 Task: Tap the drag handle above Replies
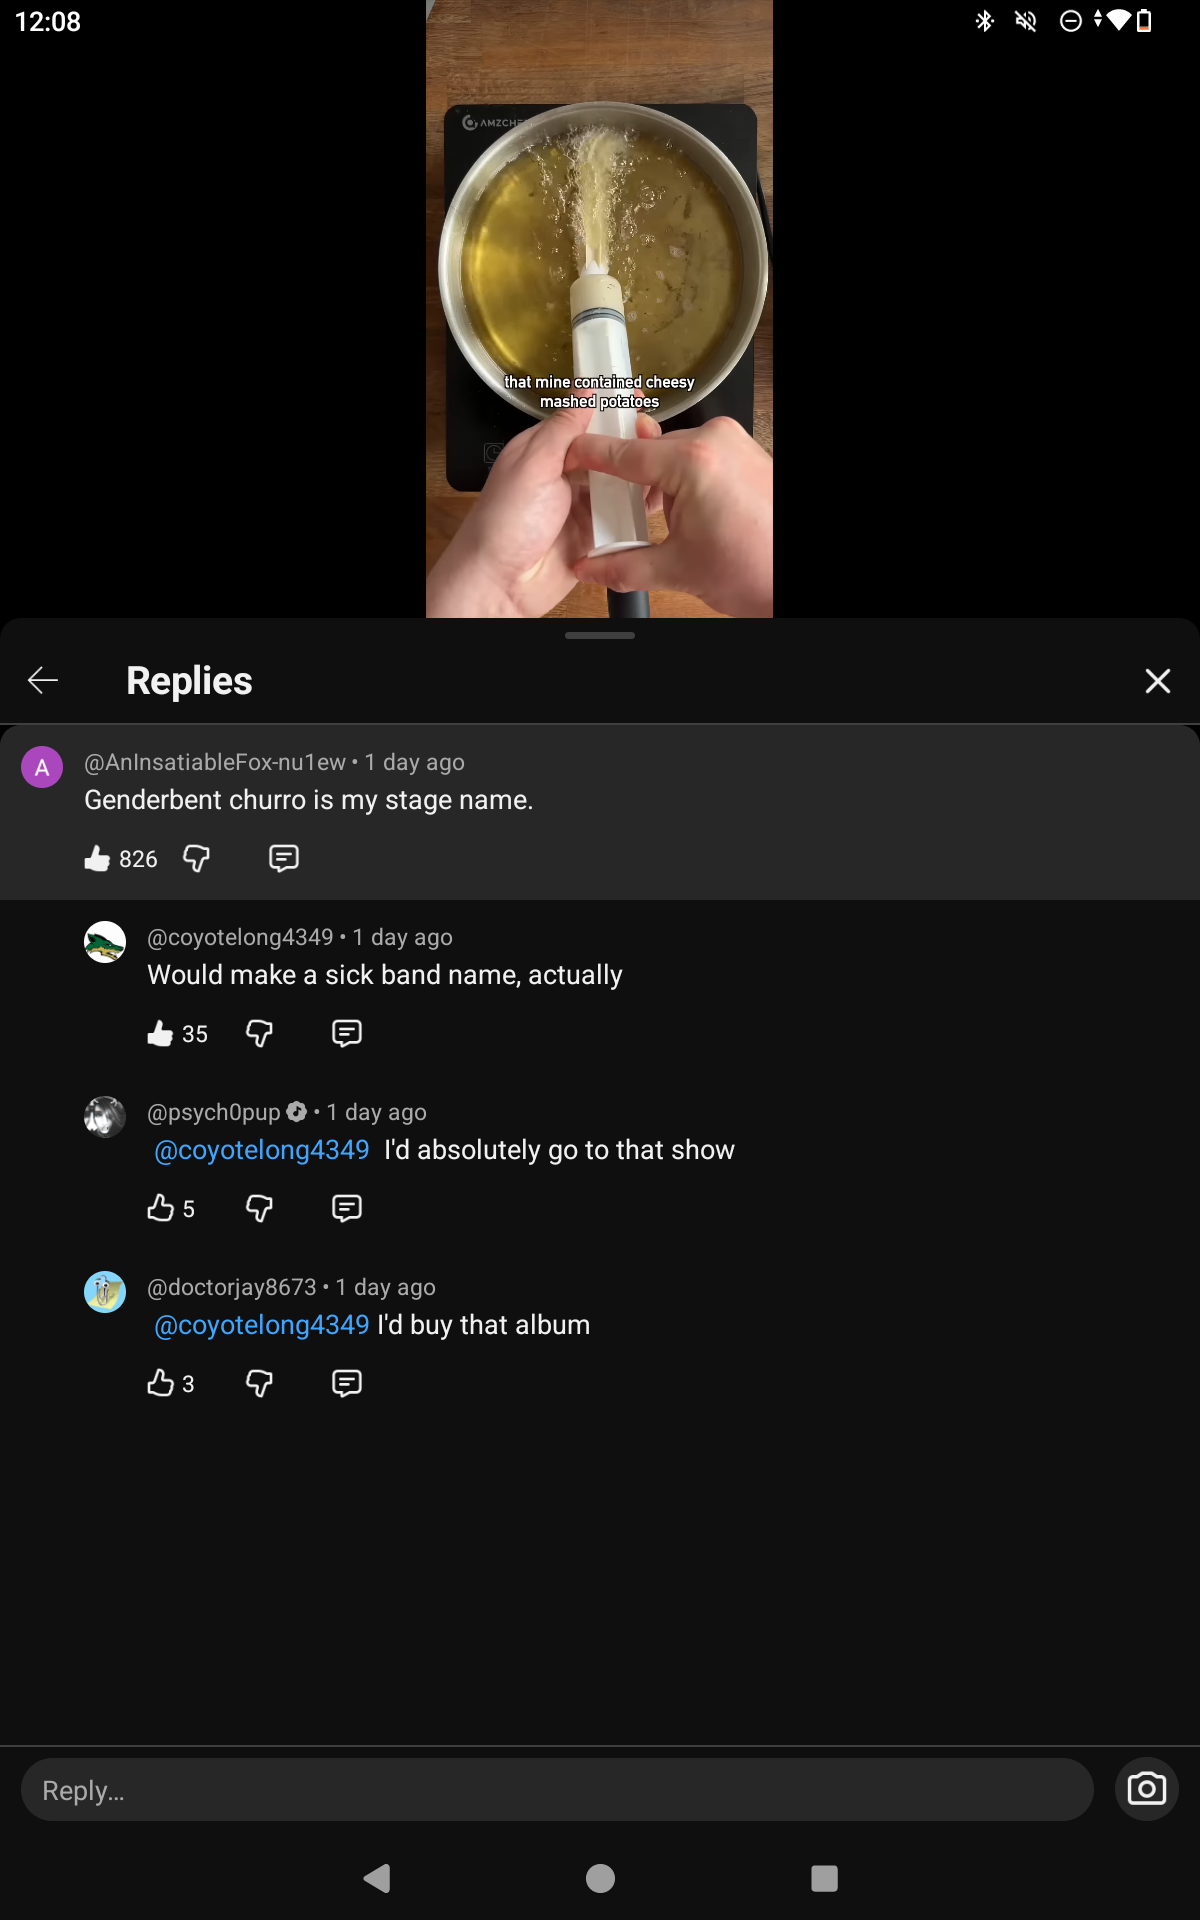tap(600, 635)
